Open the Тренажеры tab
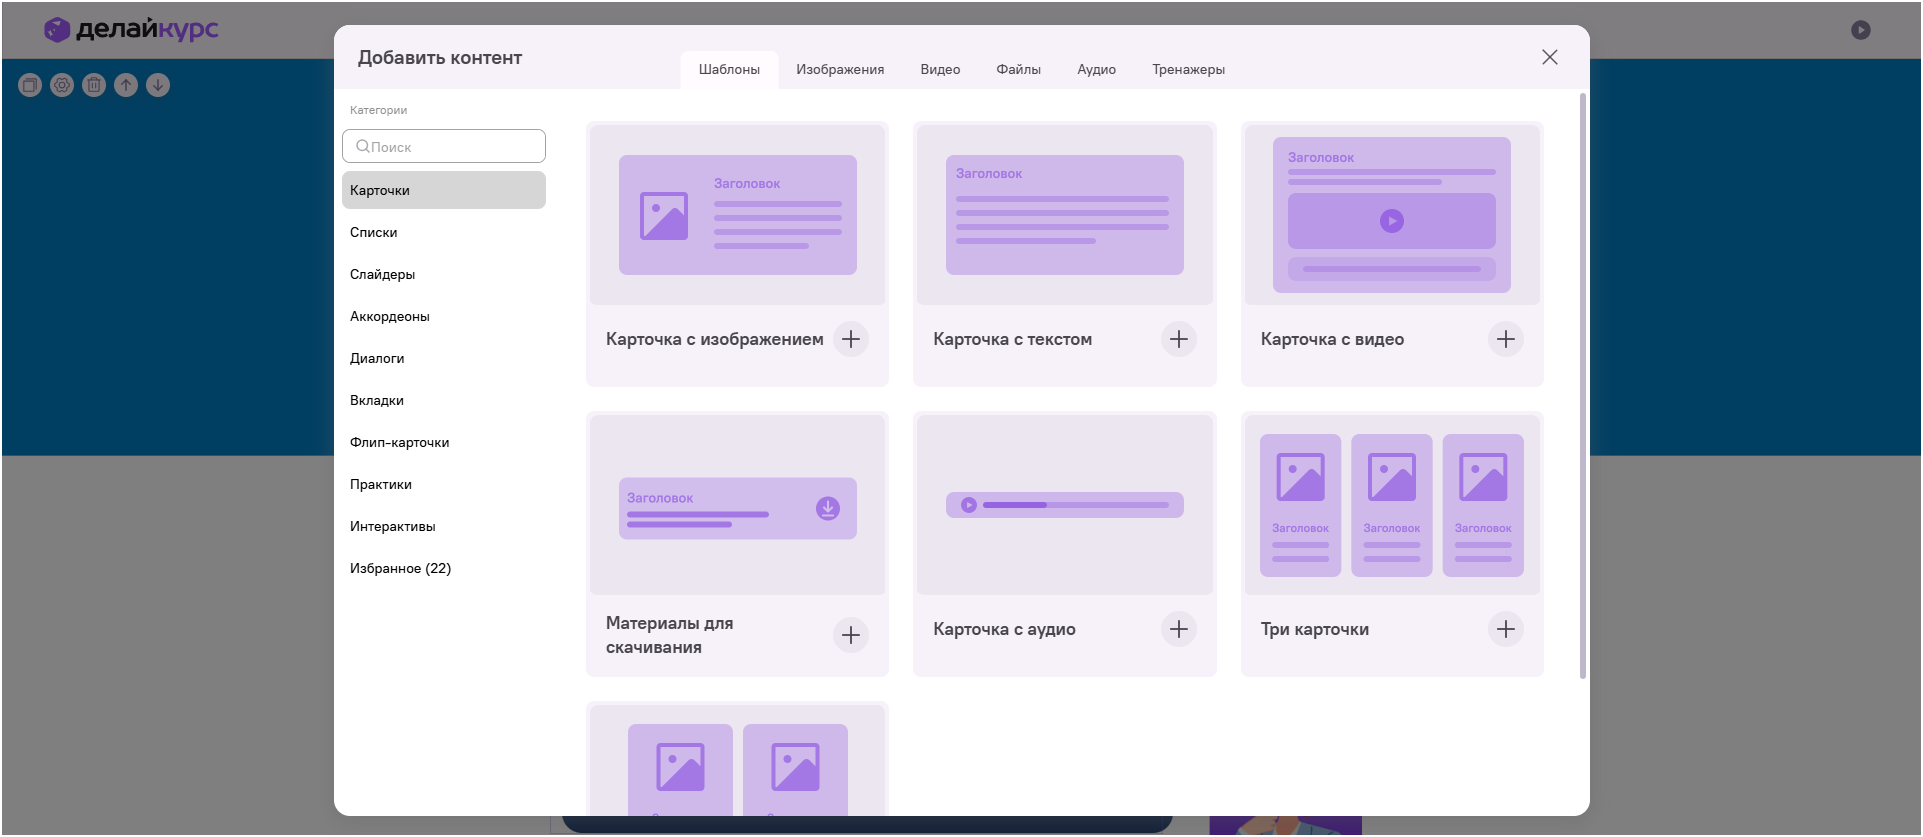1923x837 pixels. pos(1188,70)
